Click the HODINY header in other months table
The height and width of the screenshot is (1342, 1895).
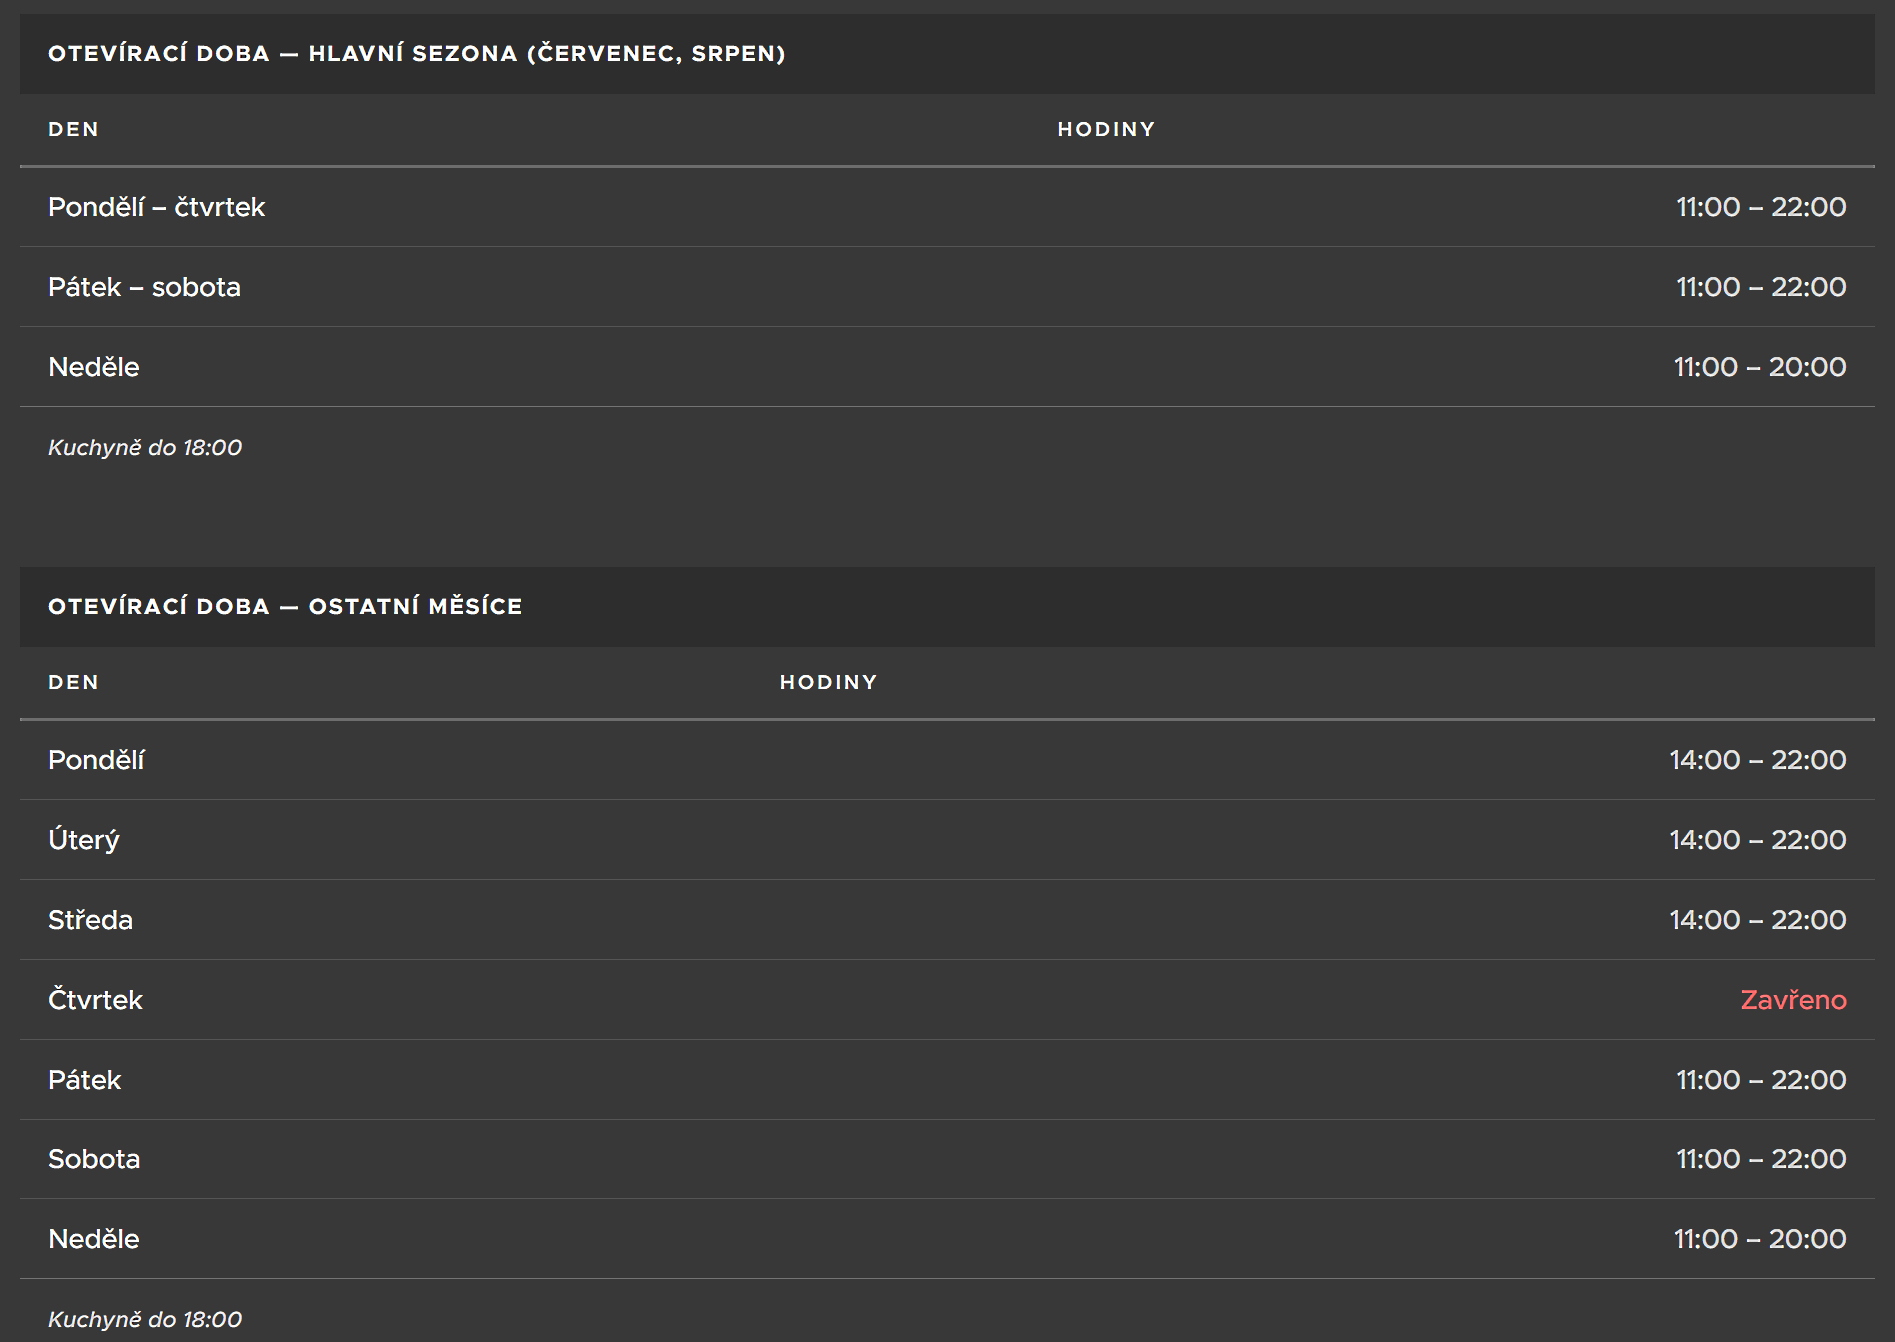[x=828, y=683]
